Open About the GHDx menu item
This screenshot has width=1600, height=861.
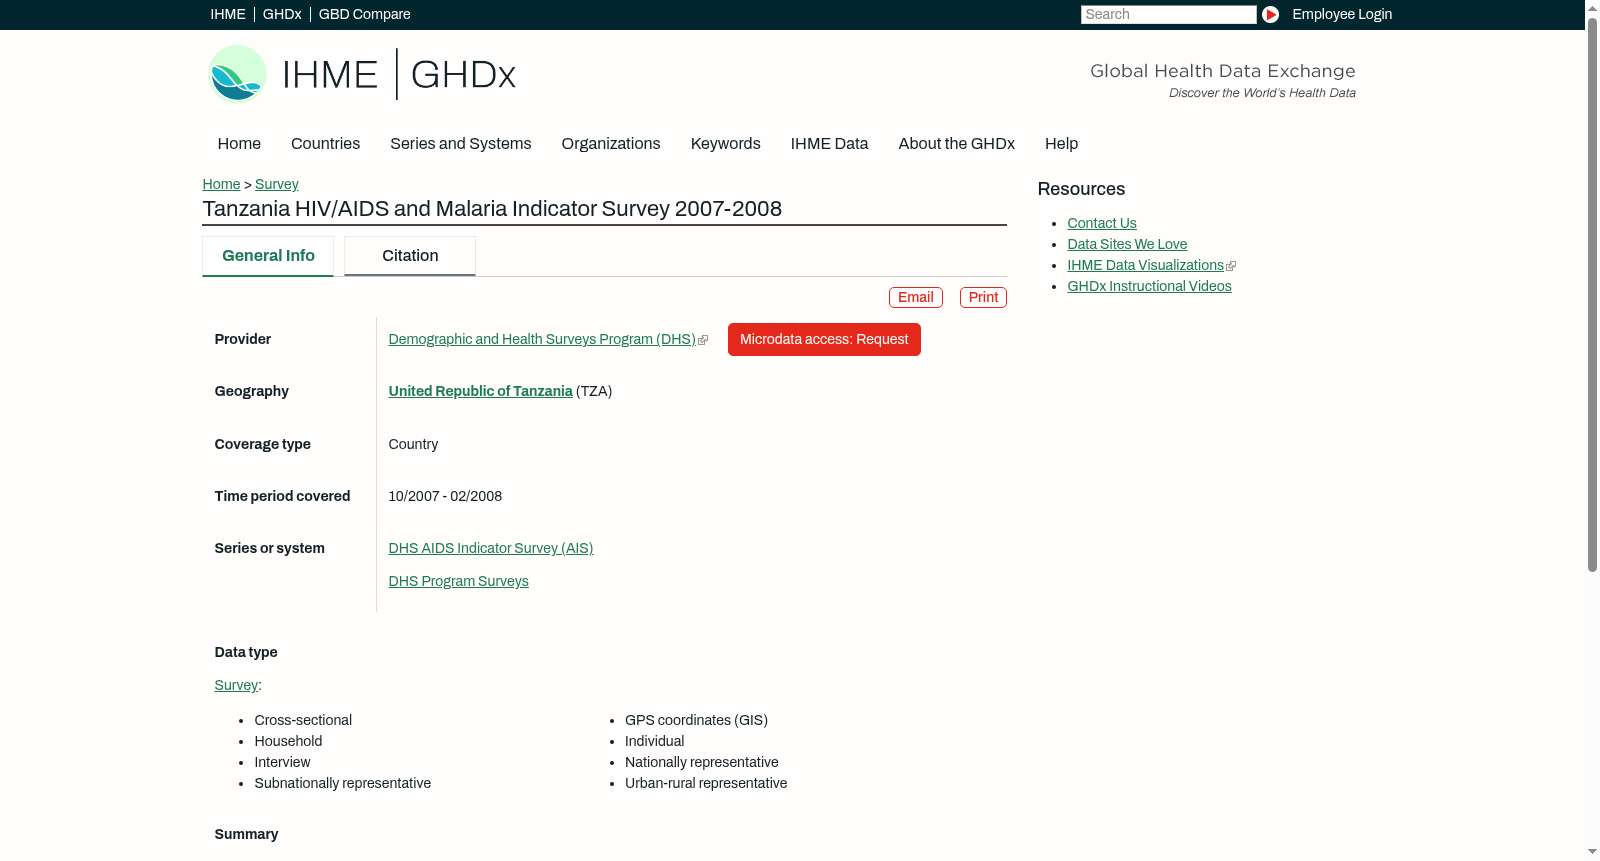tap(956, 144)
